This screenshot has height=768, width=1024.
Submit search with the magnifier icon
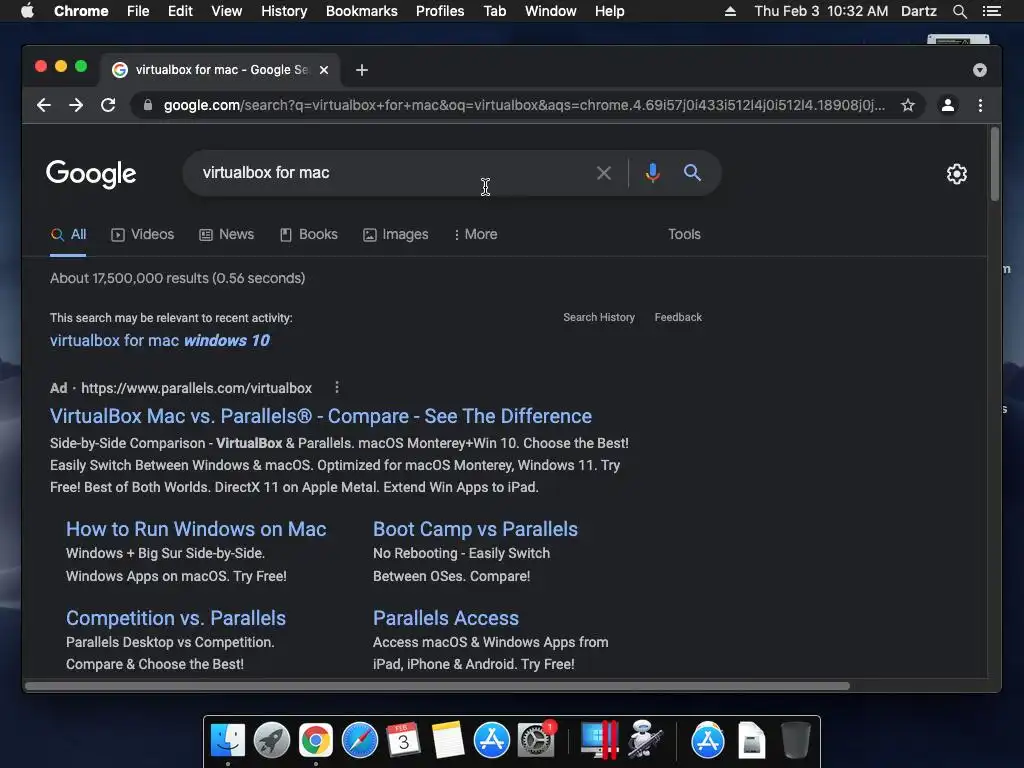(x=692, y=173)
